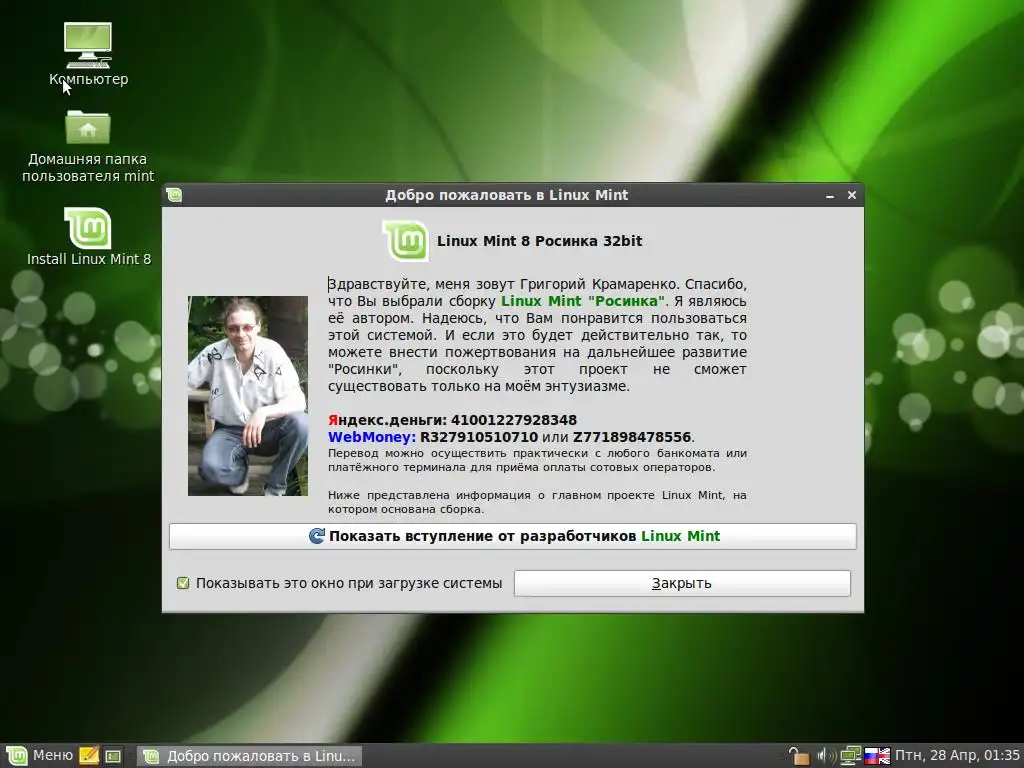Click the paragraph starting Ниже представлена информация
The image size is (1024, 768).
(537, 502)
